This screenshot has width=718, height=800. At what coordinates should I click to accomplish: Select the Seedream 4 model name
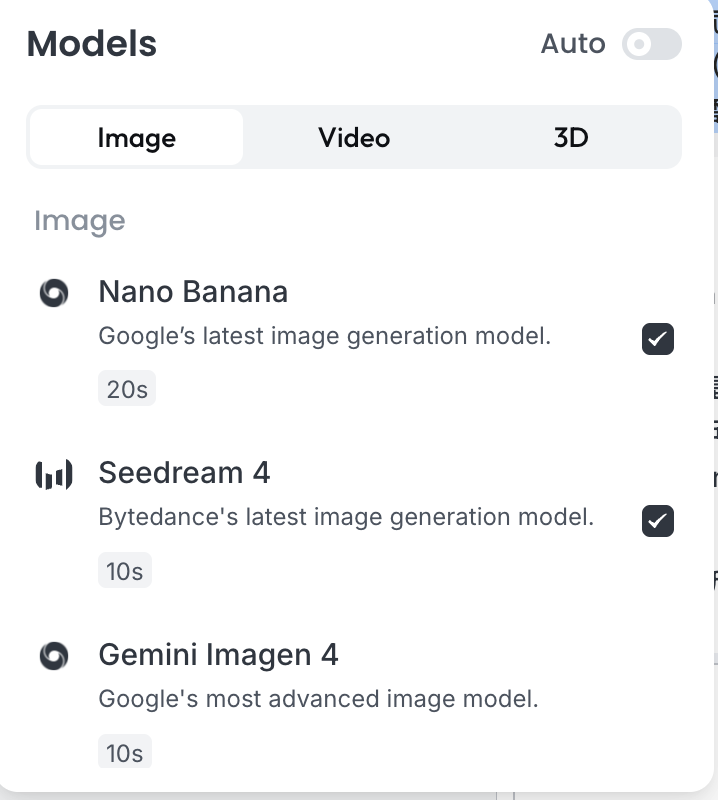click(x=184, y=473)
